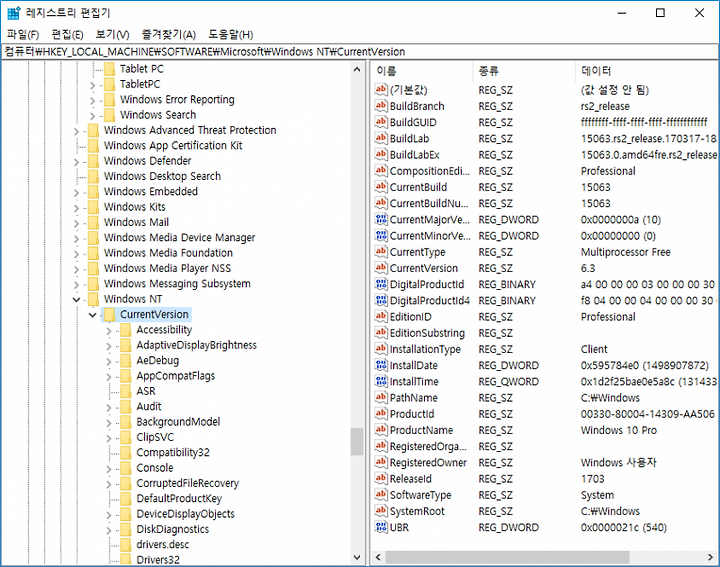Select the SoftwareType value name
This screenshot has height=567, width=720.
[x=421, y=495]
